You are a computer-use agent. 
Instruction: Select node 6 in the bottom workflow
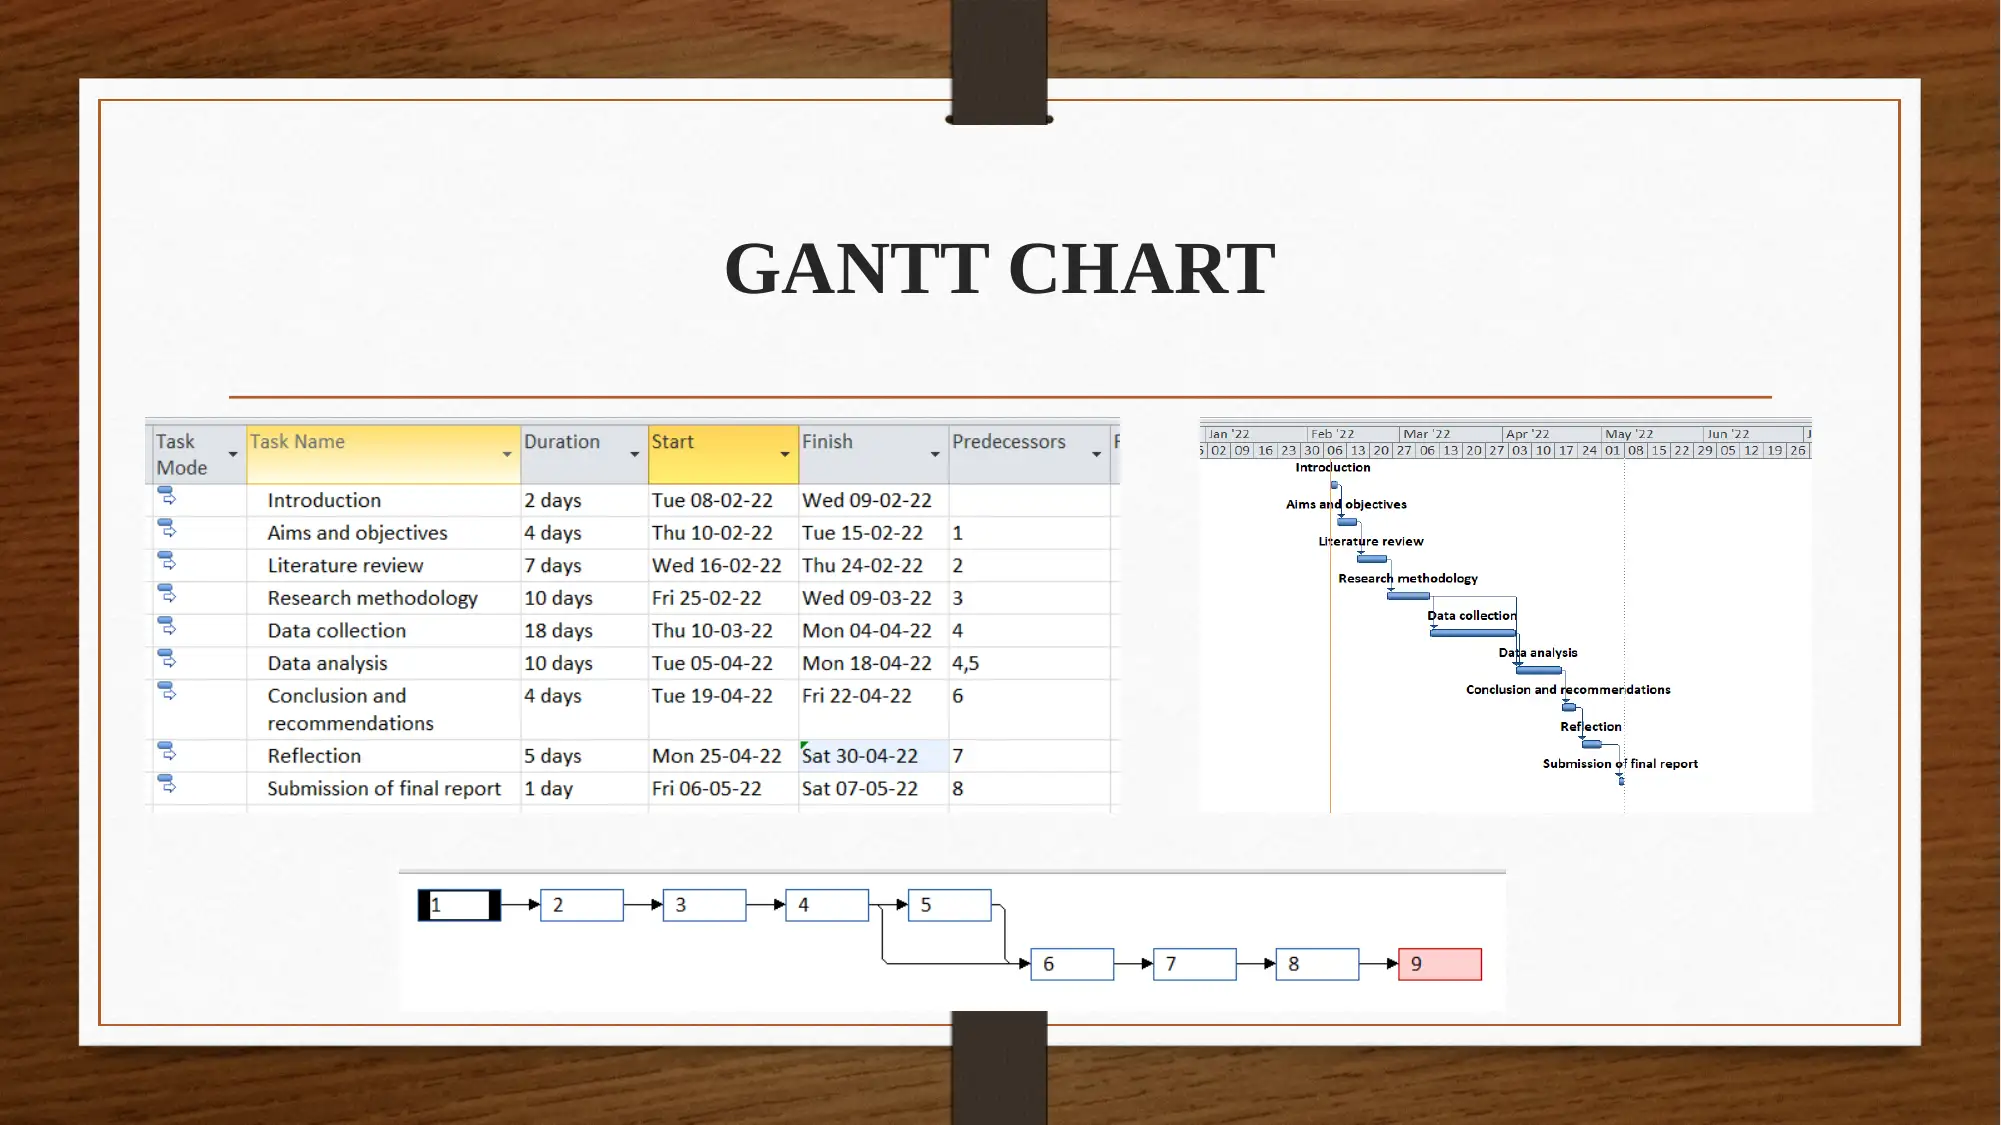pos(1073,963)
